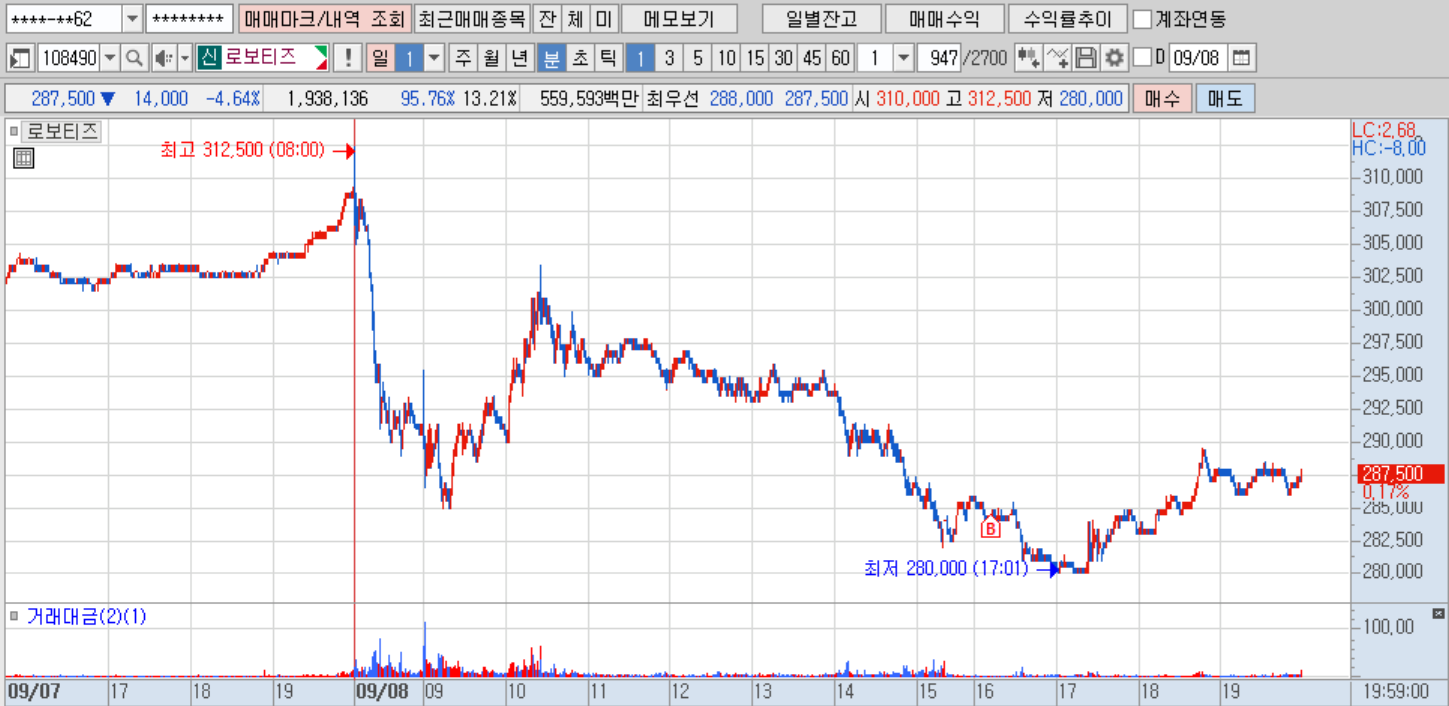Expand interval value dropdown after 60

click(904, 58)
